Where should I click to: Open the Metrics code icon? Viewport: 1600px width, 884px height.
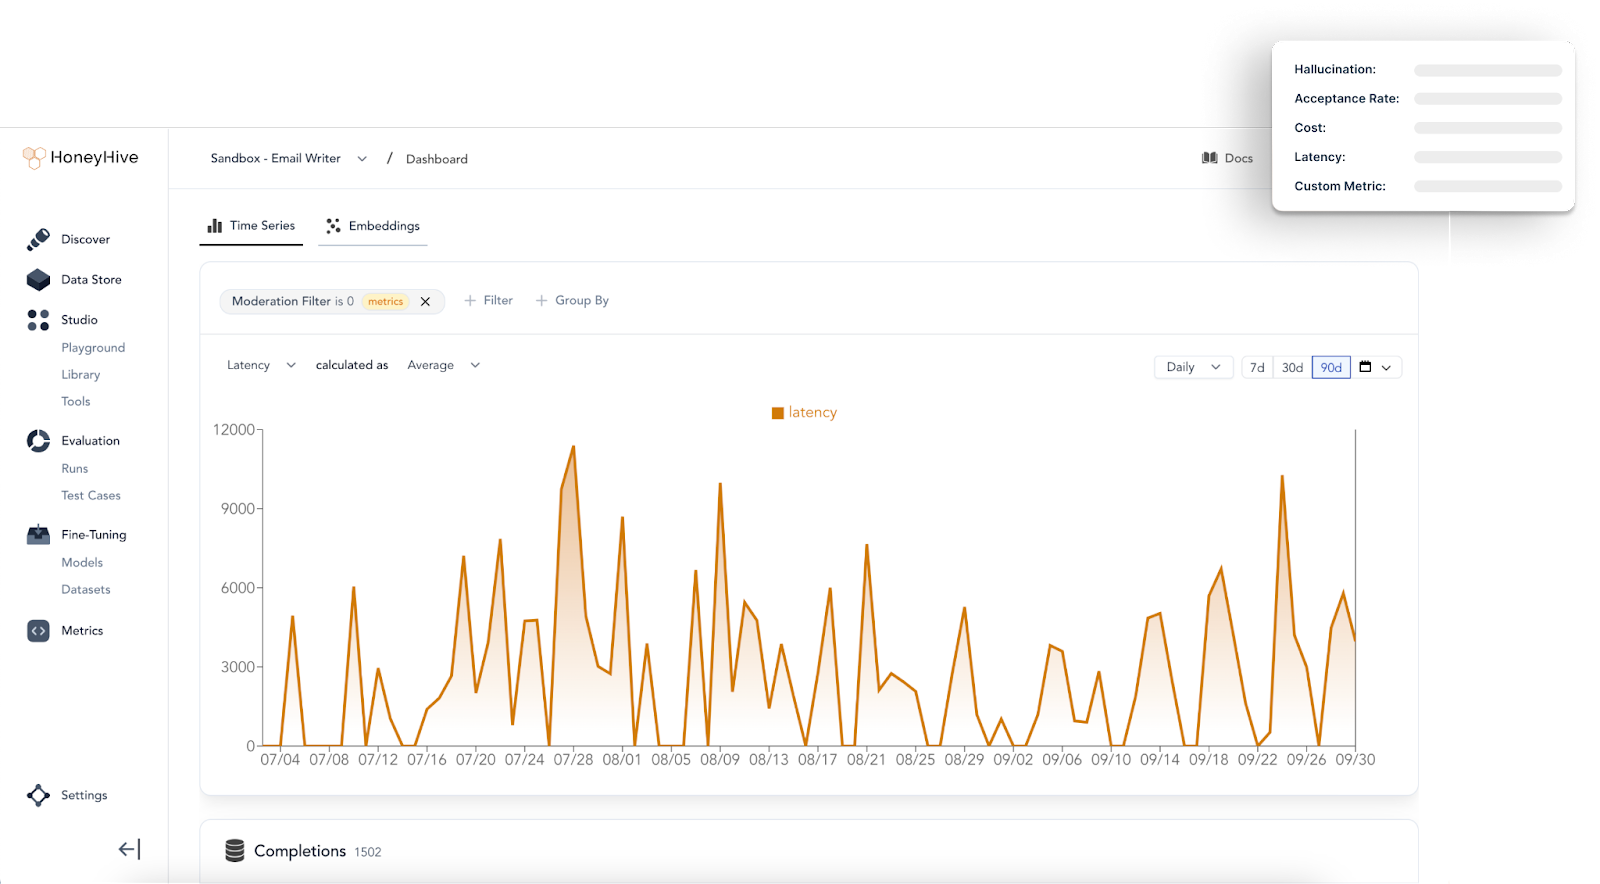(x=38, y=631)
